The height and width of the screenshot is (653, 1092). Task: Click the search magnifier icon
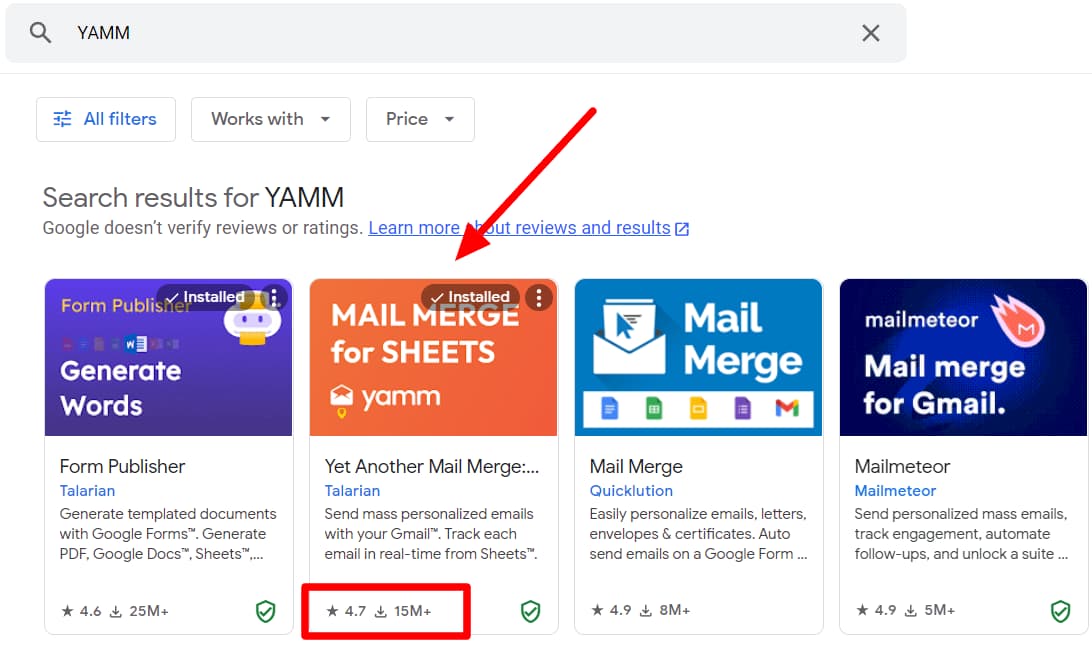click(x=40, y=33)
